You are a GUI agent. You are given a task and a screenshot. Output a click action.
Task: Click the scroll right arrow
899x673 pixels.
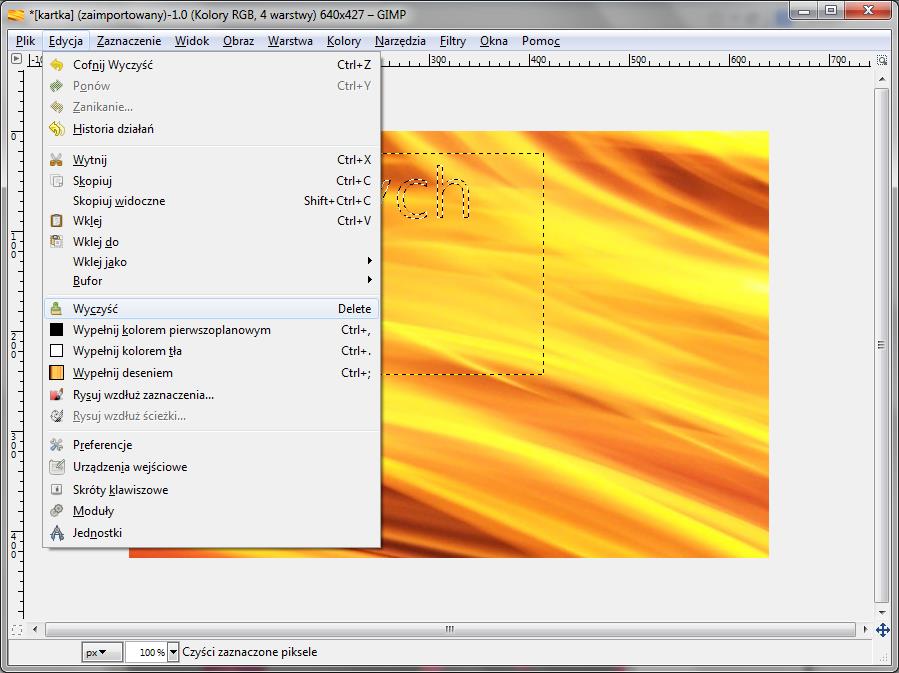[x=865, y=629]
